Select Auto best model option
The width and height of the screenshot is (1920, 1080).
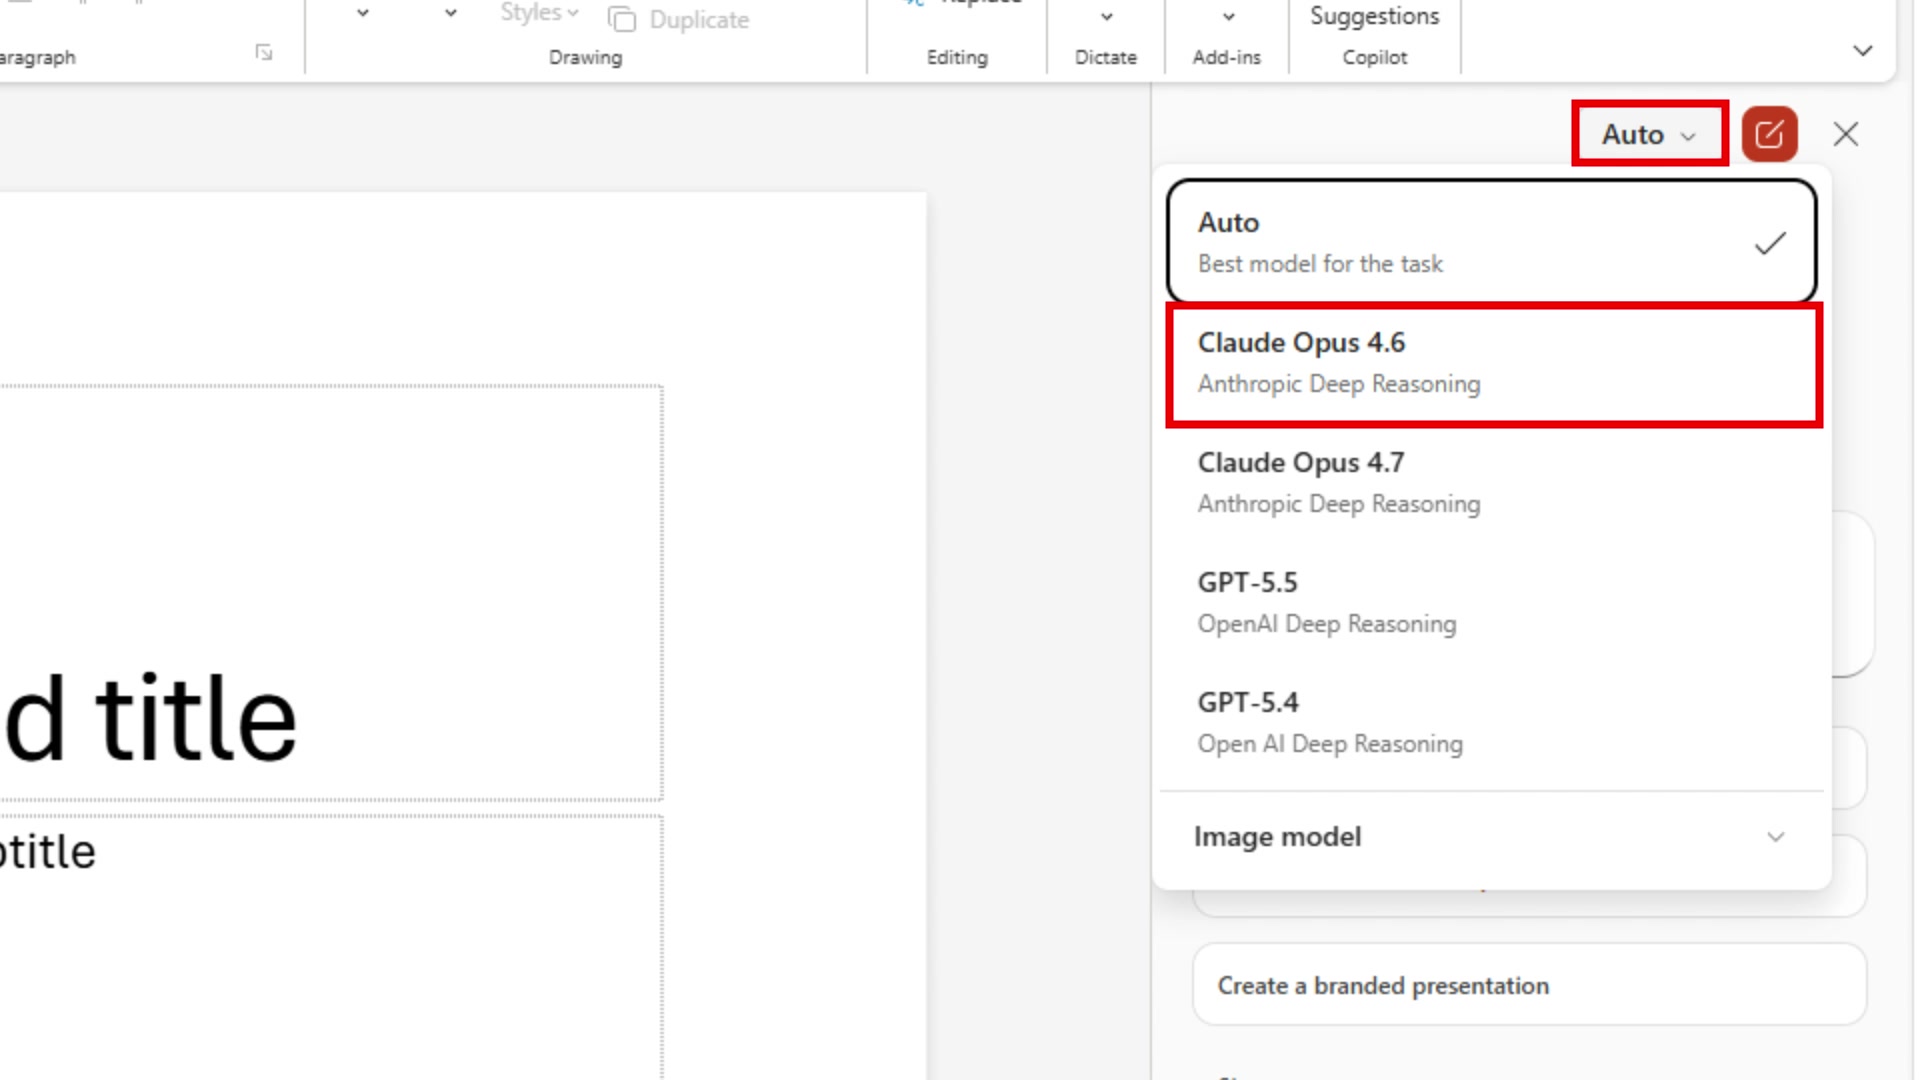point(1491,242)
